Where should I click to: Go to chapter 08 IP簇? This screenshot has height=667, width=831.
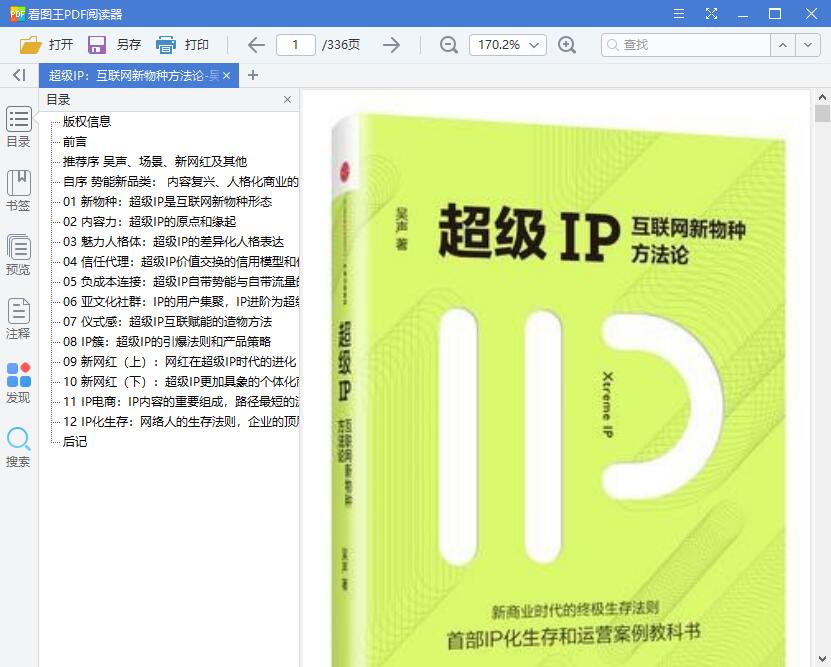point(167,342)
